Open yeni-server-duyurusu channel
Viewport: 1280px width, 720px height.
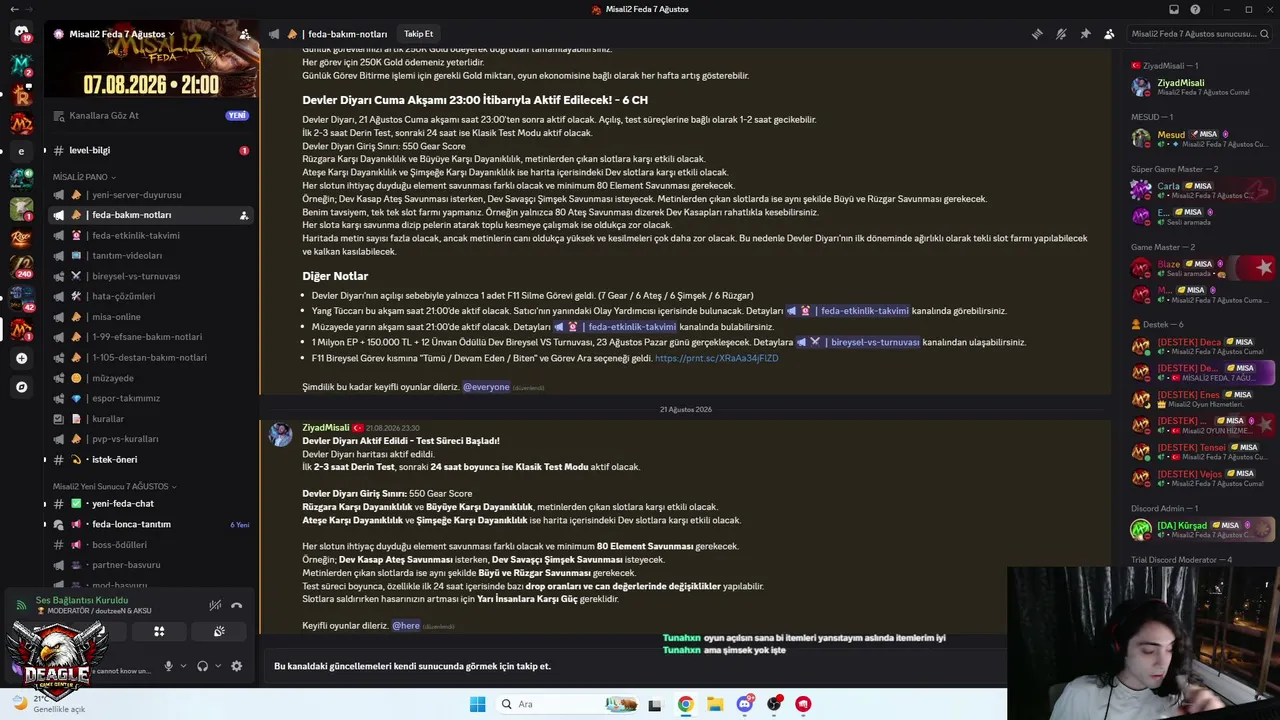tap(151, 195)
